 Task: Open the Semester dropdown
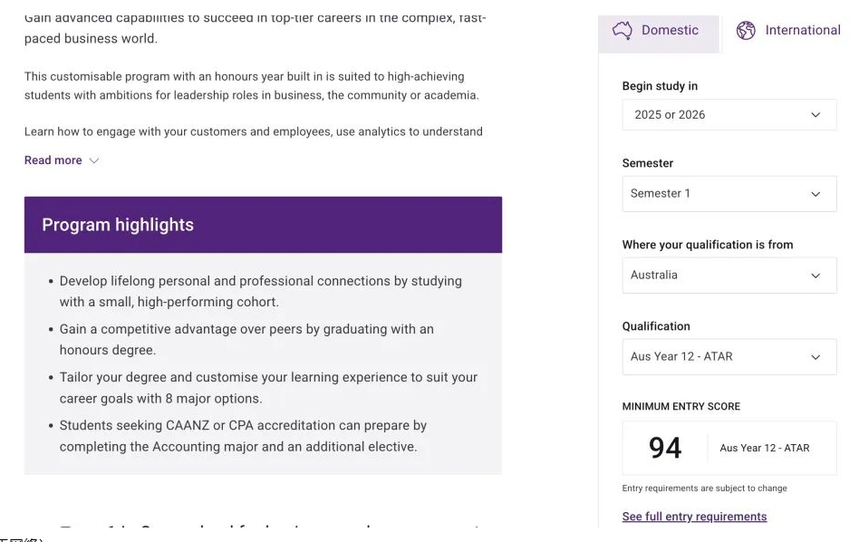coord(729,193)
